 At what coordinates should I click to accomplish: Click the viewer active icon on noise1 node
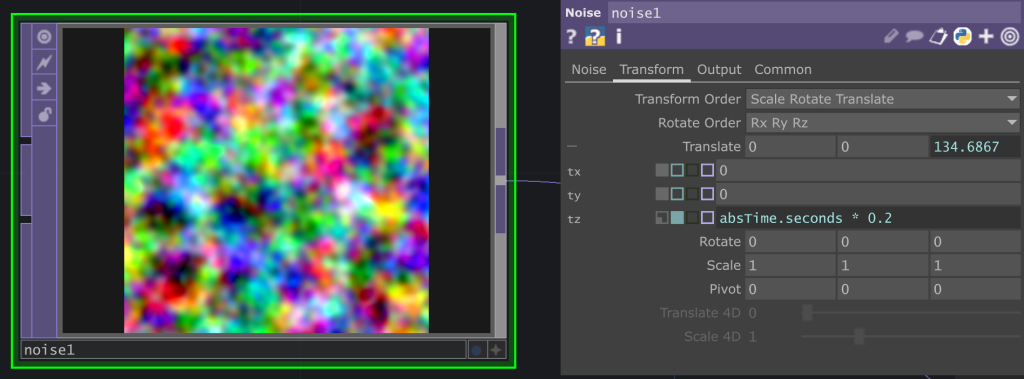44,37
